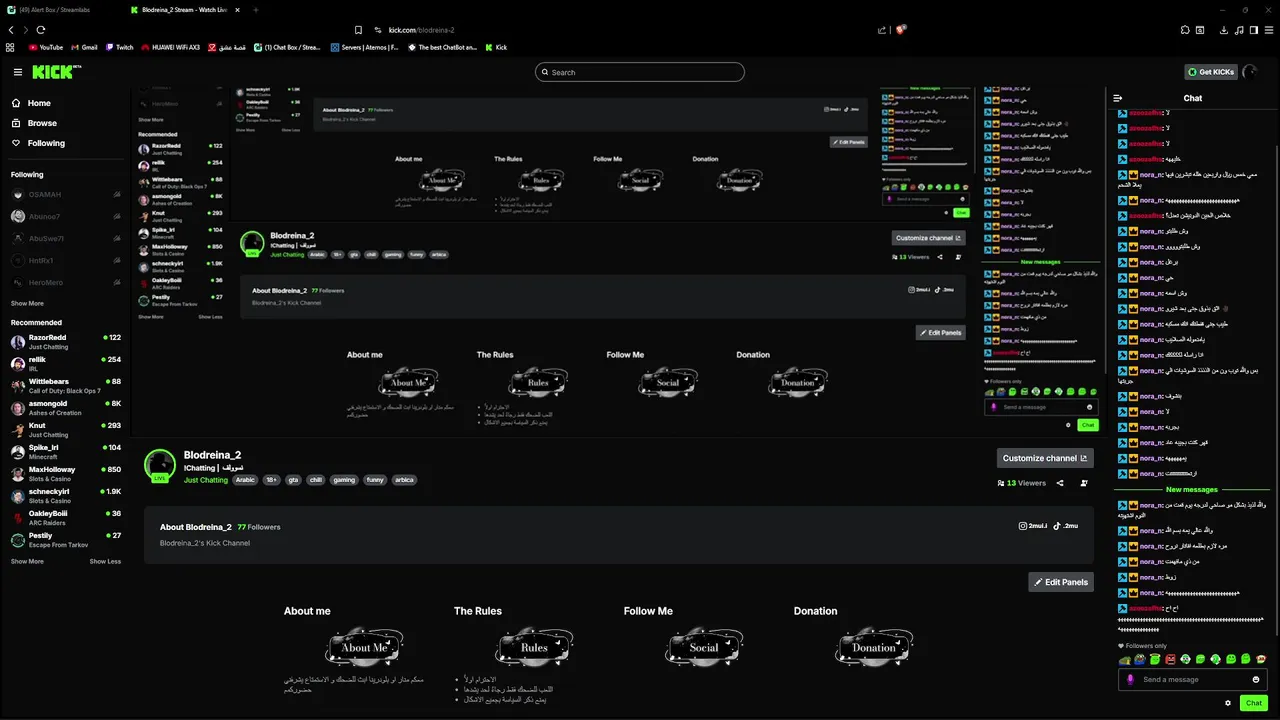Insert the angry red face emote
This screenshot has width=1280, height=720.
tap(1170, 659)
